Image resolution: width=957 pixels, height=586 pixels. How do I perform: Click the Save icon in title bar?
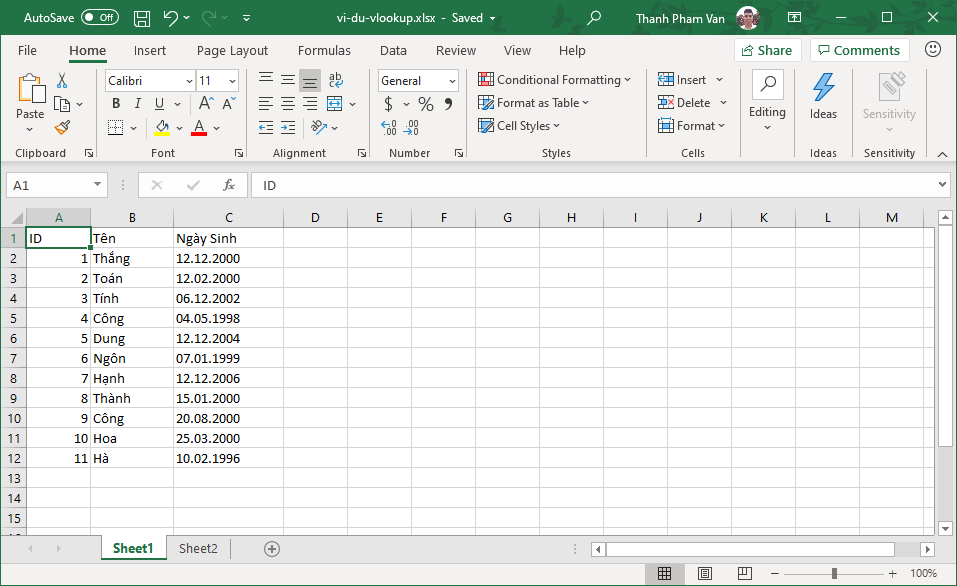click(142, 18)
